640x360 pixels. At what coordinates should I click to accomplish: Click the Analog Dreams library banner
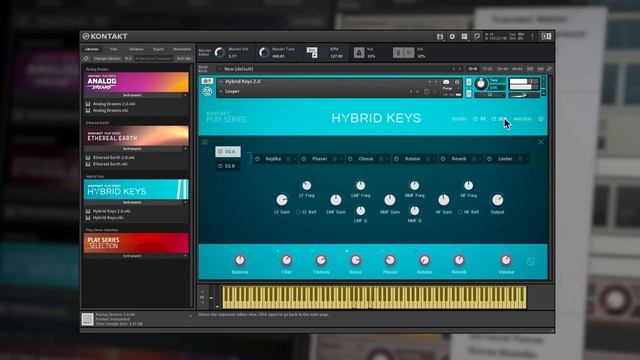136,82
